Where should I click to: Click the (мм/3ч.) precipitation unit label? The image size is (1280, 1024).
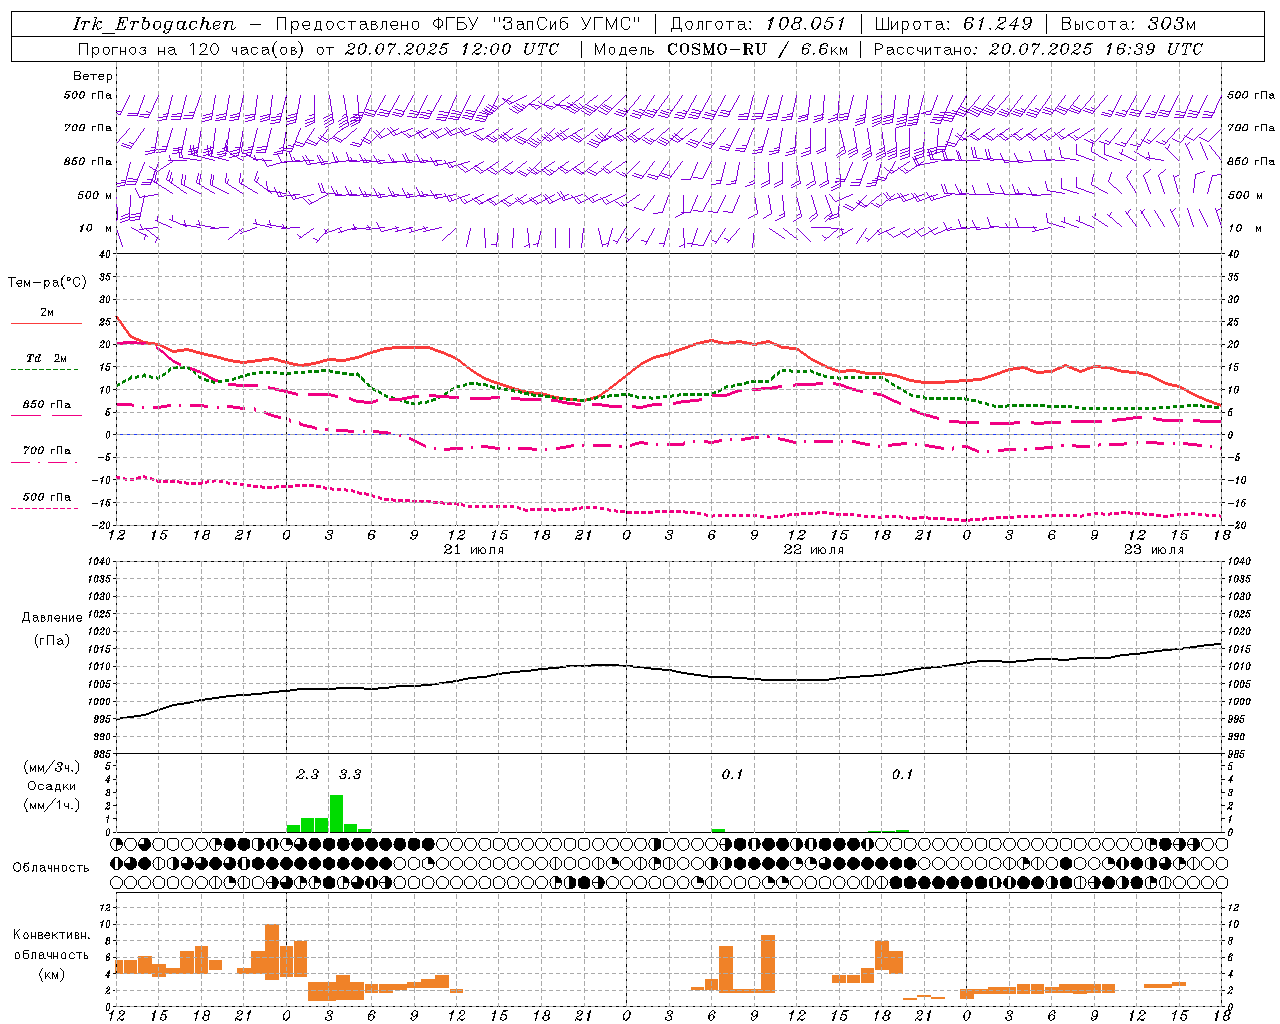(51, 767)
